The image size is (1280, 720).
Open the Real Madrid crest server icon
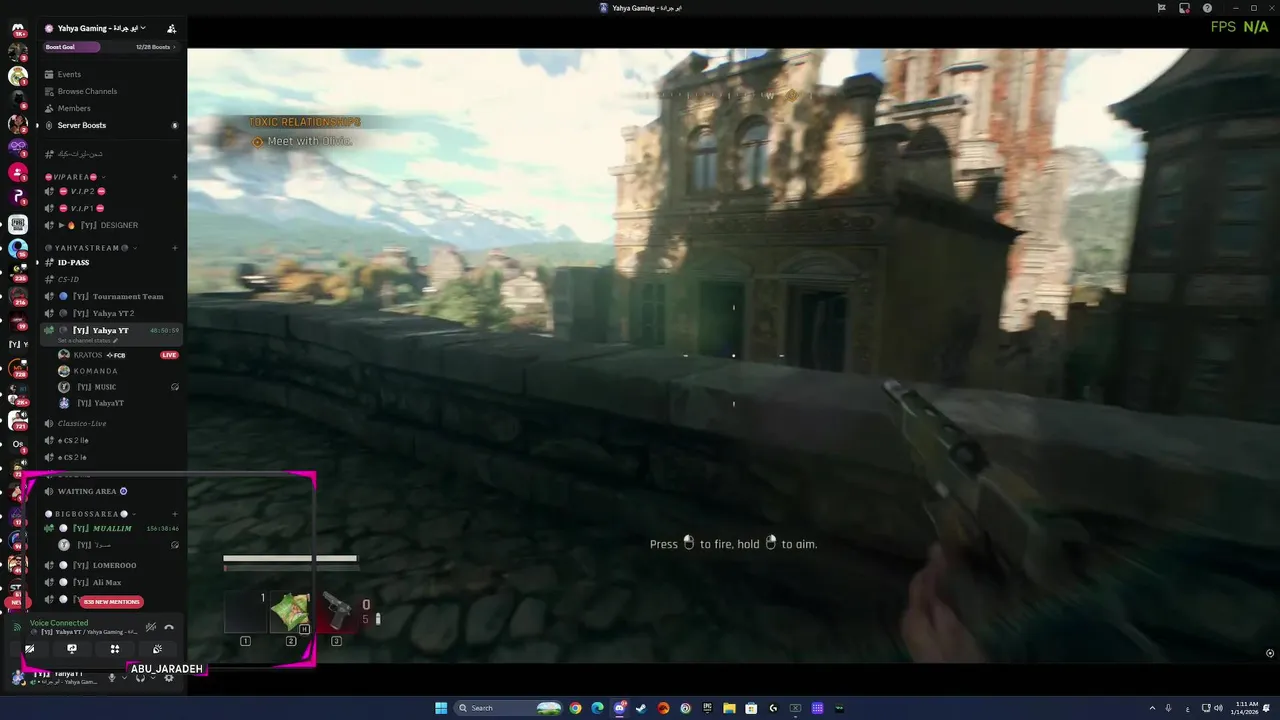(x=18, y=75)
